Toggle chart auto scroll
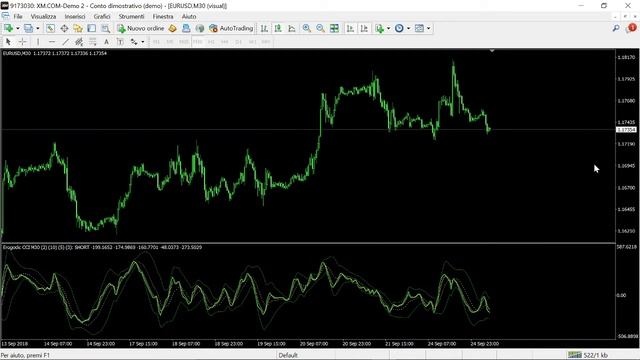The image size is (640, 360). [x=350, y=28]
